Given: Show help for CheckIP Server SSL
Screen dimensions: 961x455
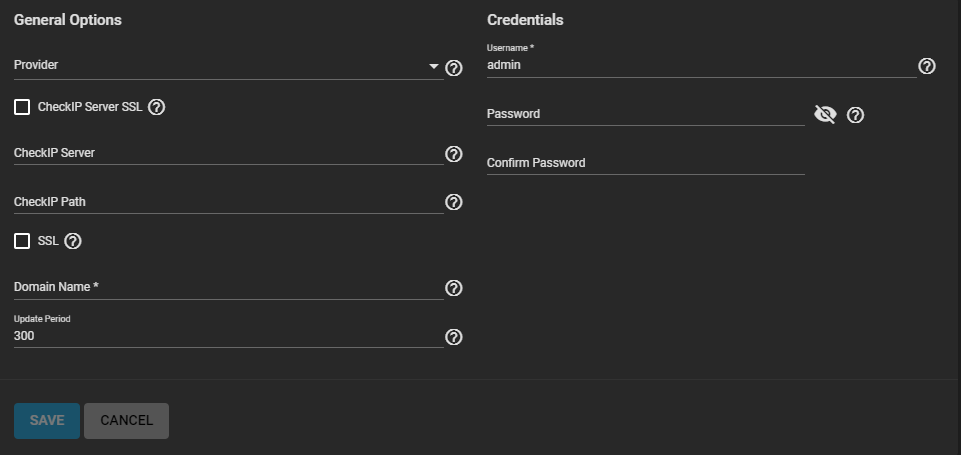Looking at the screenshot, I should pyautogui.click(x=156, y=107).
